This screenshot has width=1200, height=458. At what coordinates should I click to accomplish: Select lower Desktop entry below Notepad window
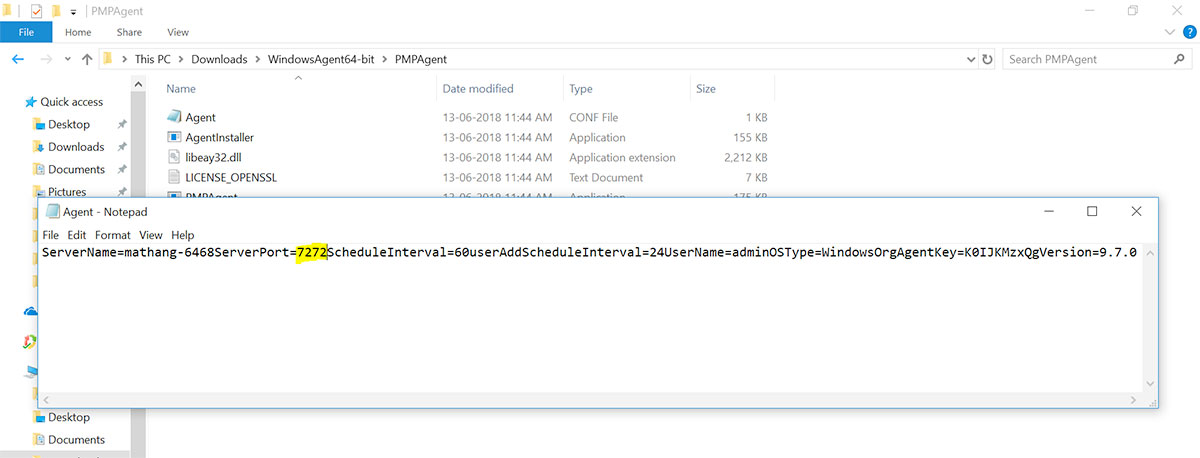pos(69,417)
